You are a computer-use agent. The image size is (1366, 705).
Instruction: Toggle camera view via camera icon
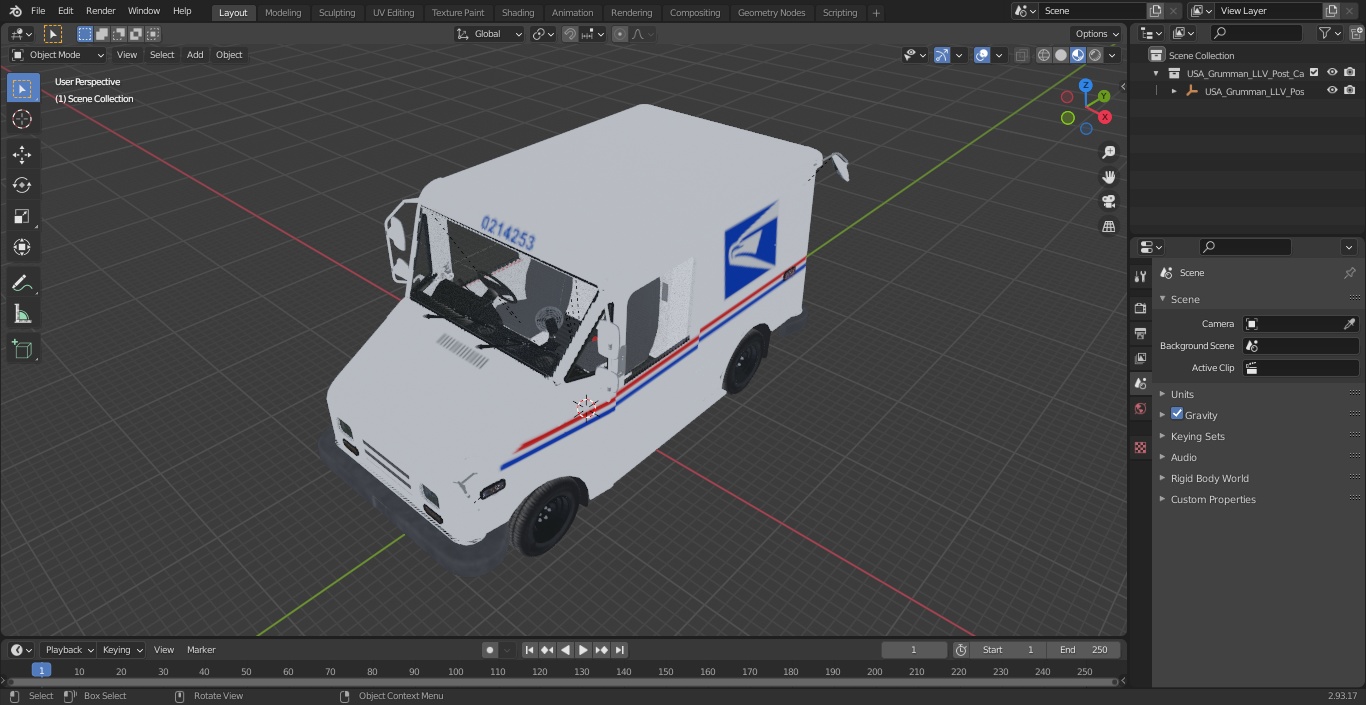tap(1109, 202)
